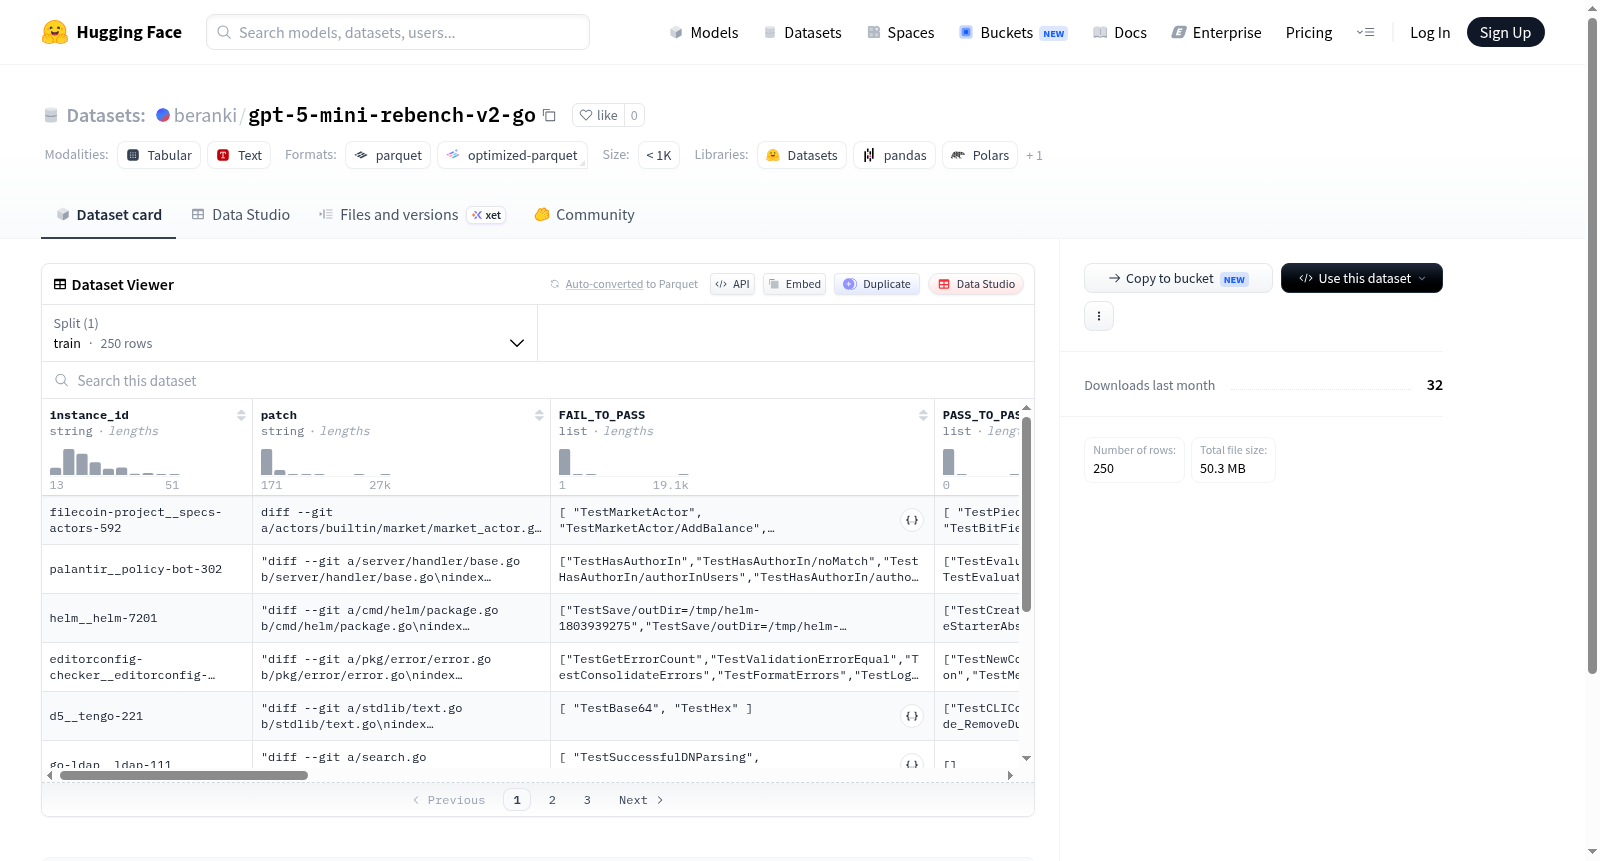Click Copy to bucket button
The image size is (1600, 861).
click(1178, 278)
